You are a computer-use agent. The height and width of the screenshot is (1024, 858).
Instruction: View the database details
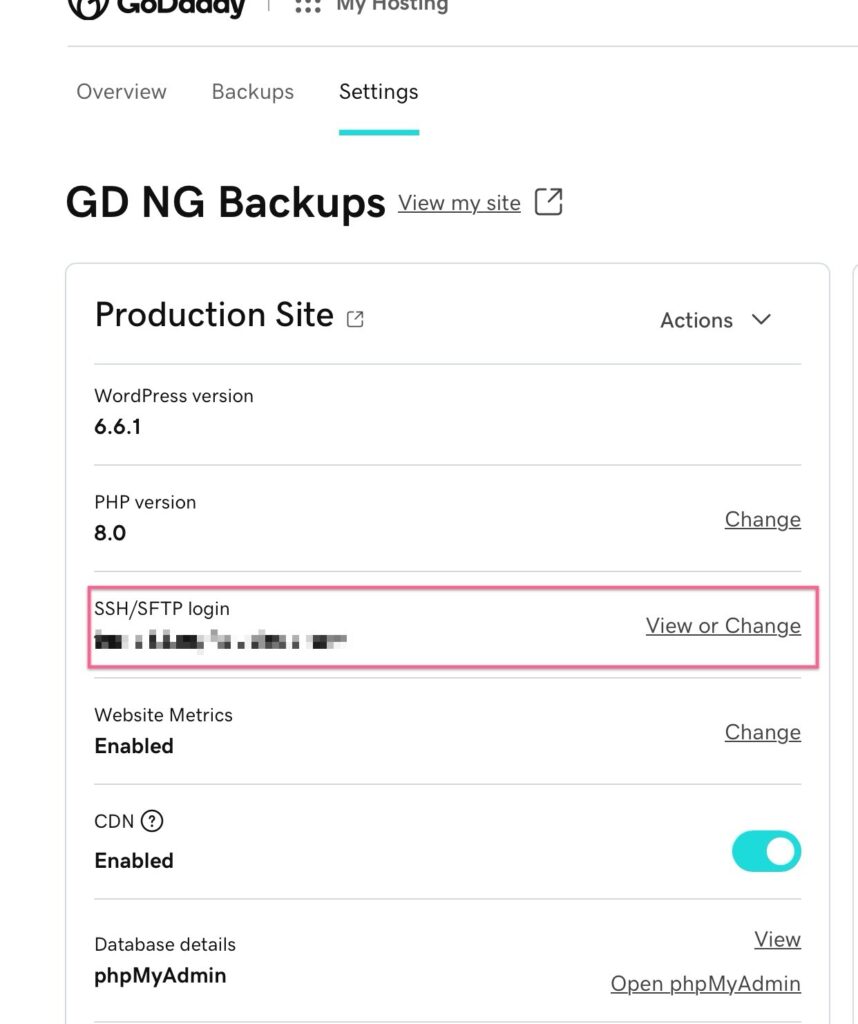777,939
